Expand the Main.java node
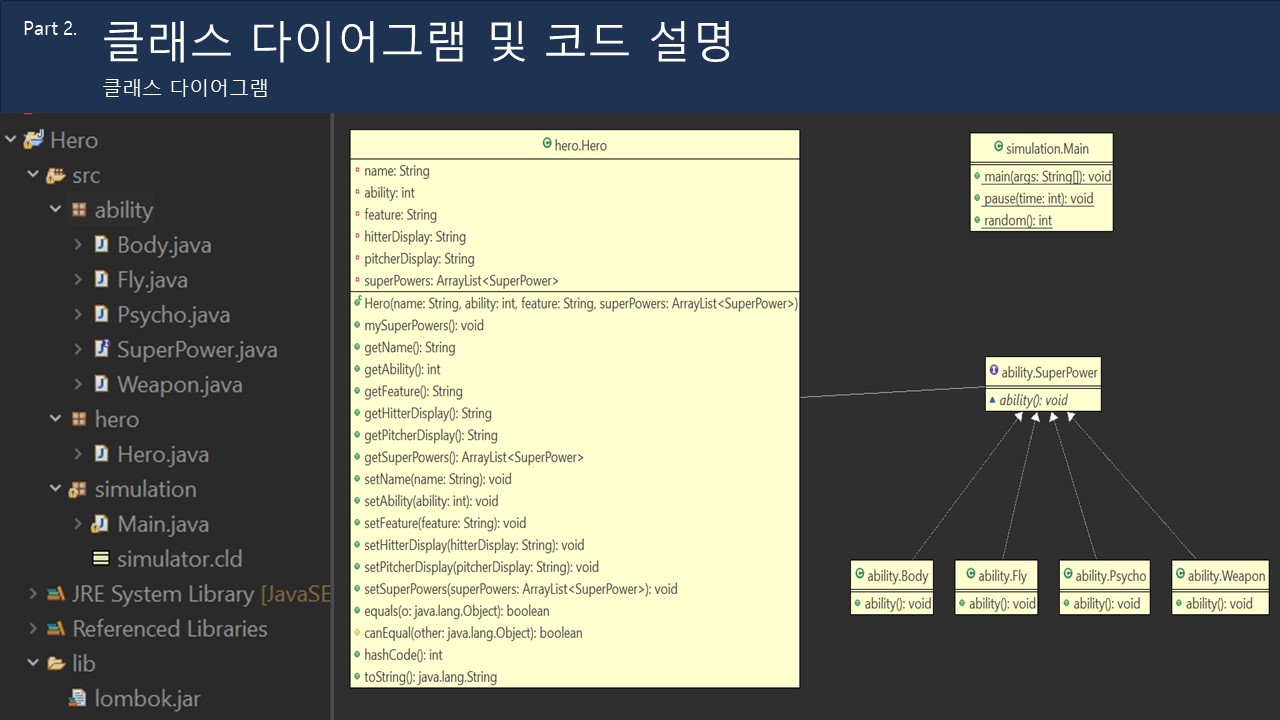This screenshot has height=720, width=1280. point(78,524)
